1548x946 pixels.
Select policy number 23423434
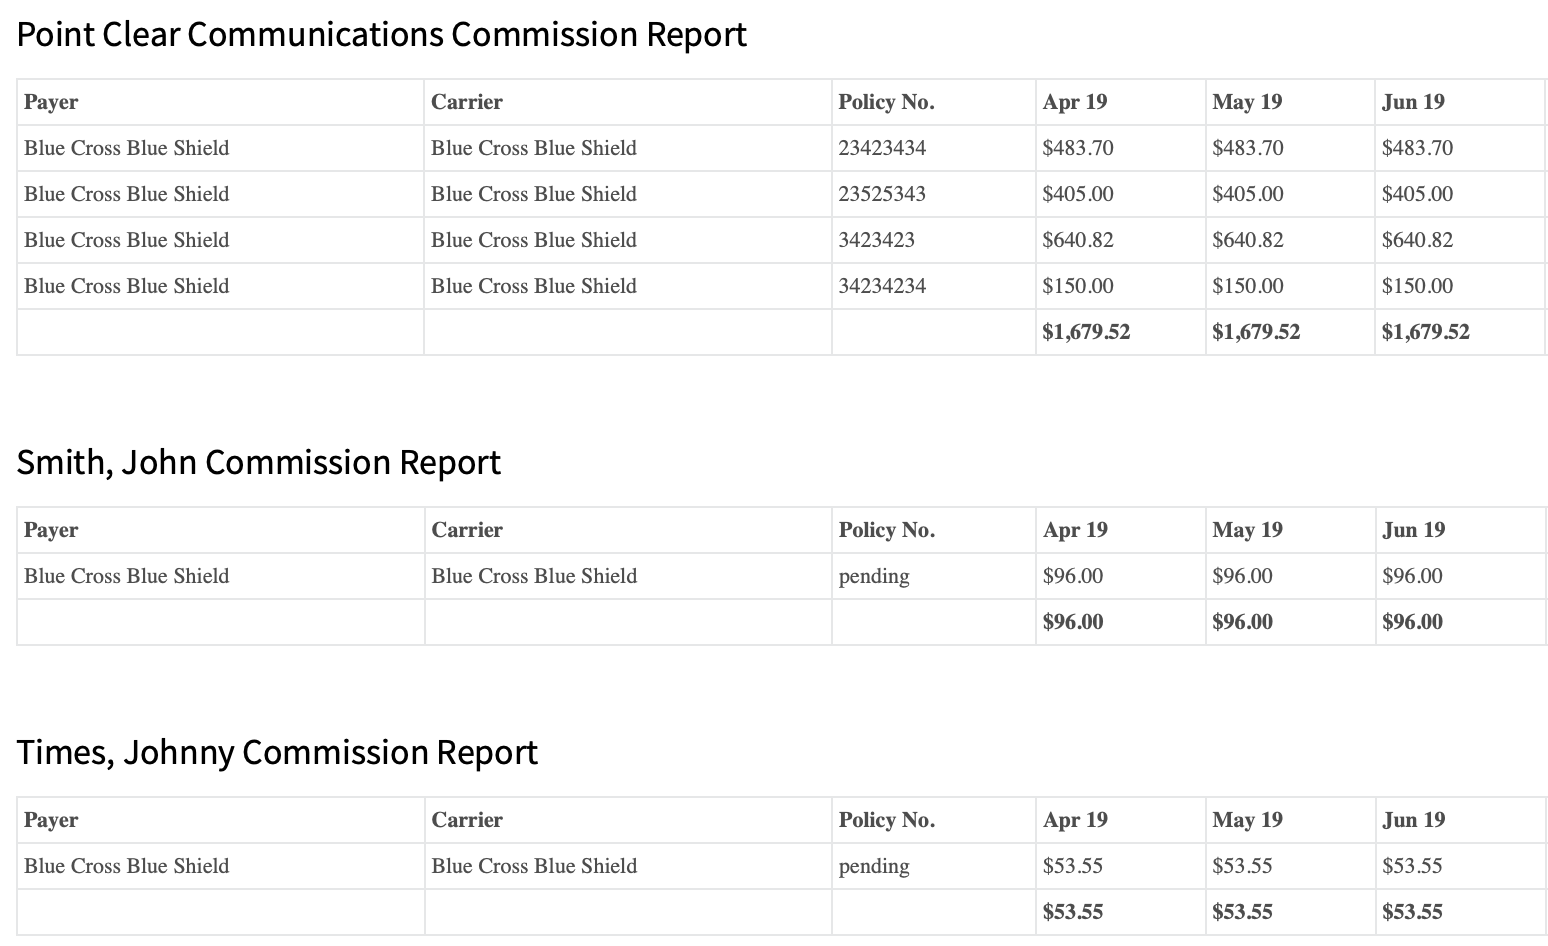pyautogui.click(x=882, y=148)
